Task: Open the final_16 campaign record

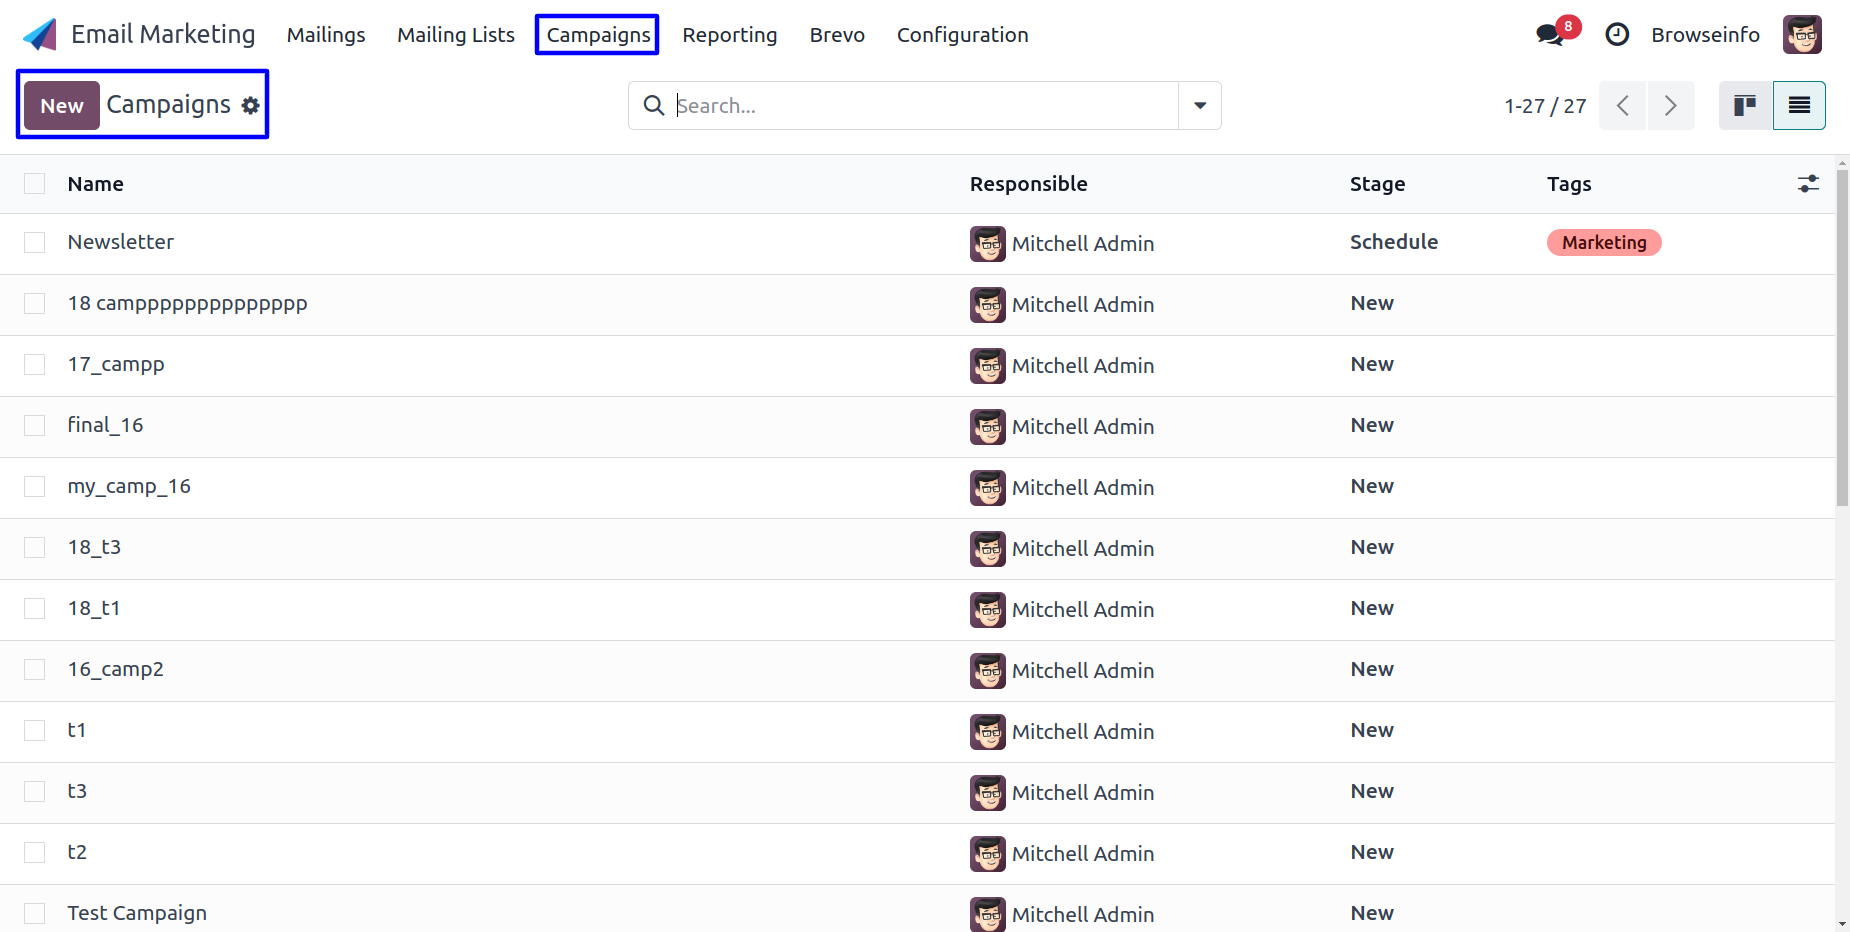Action: click(x=105, y=426)
